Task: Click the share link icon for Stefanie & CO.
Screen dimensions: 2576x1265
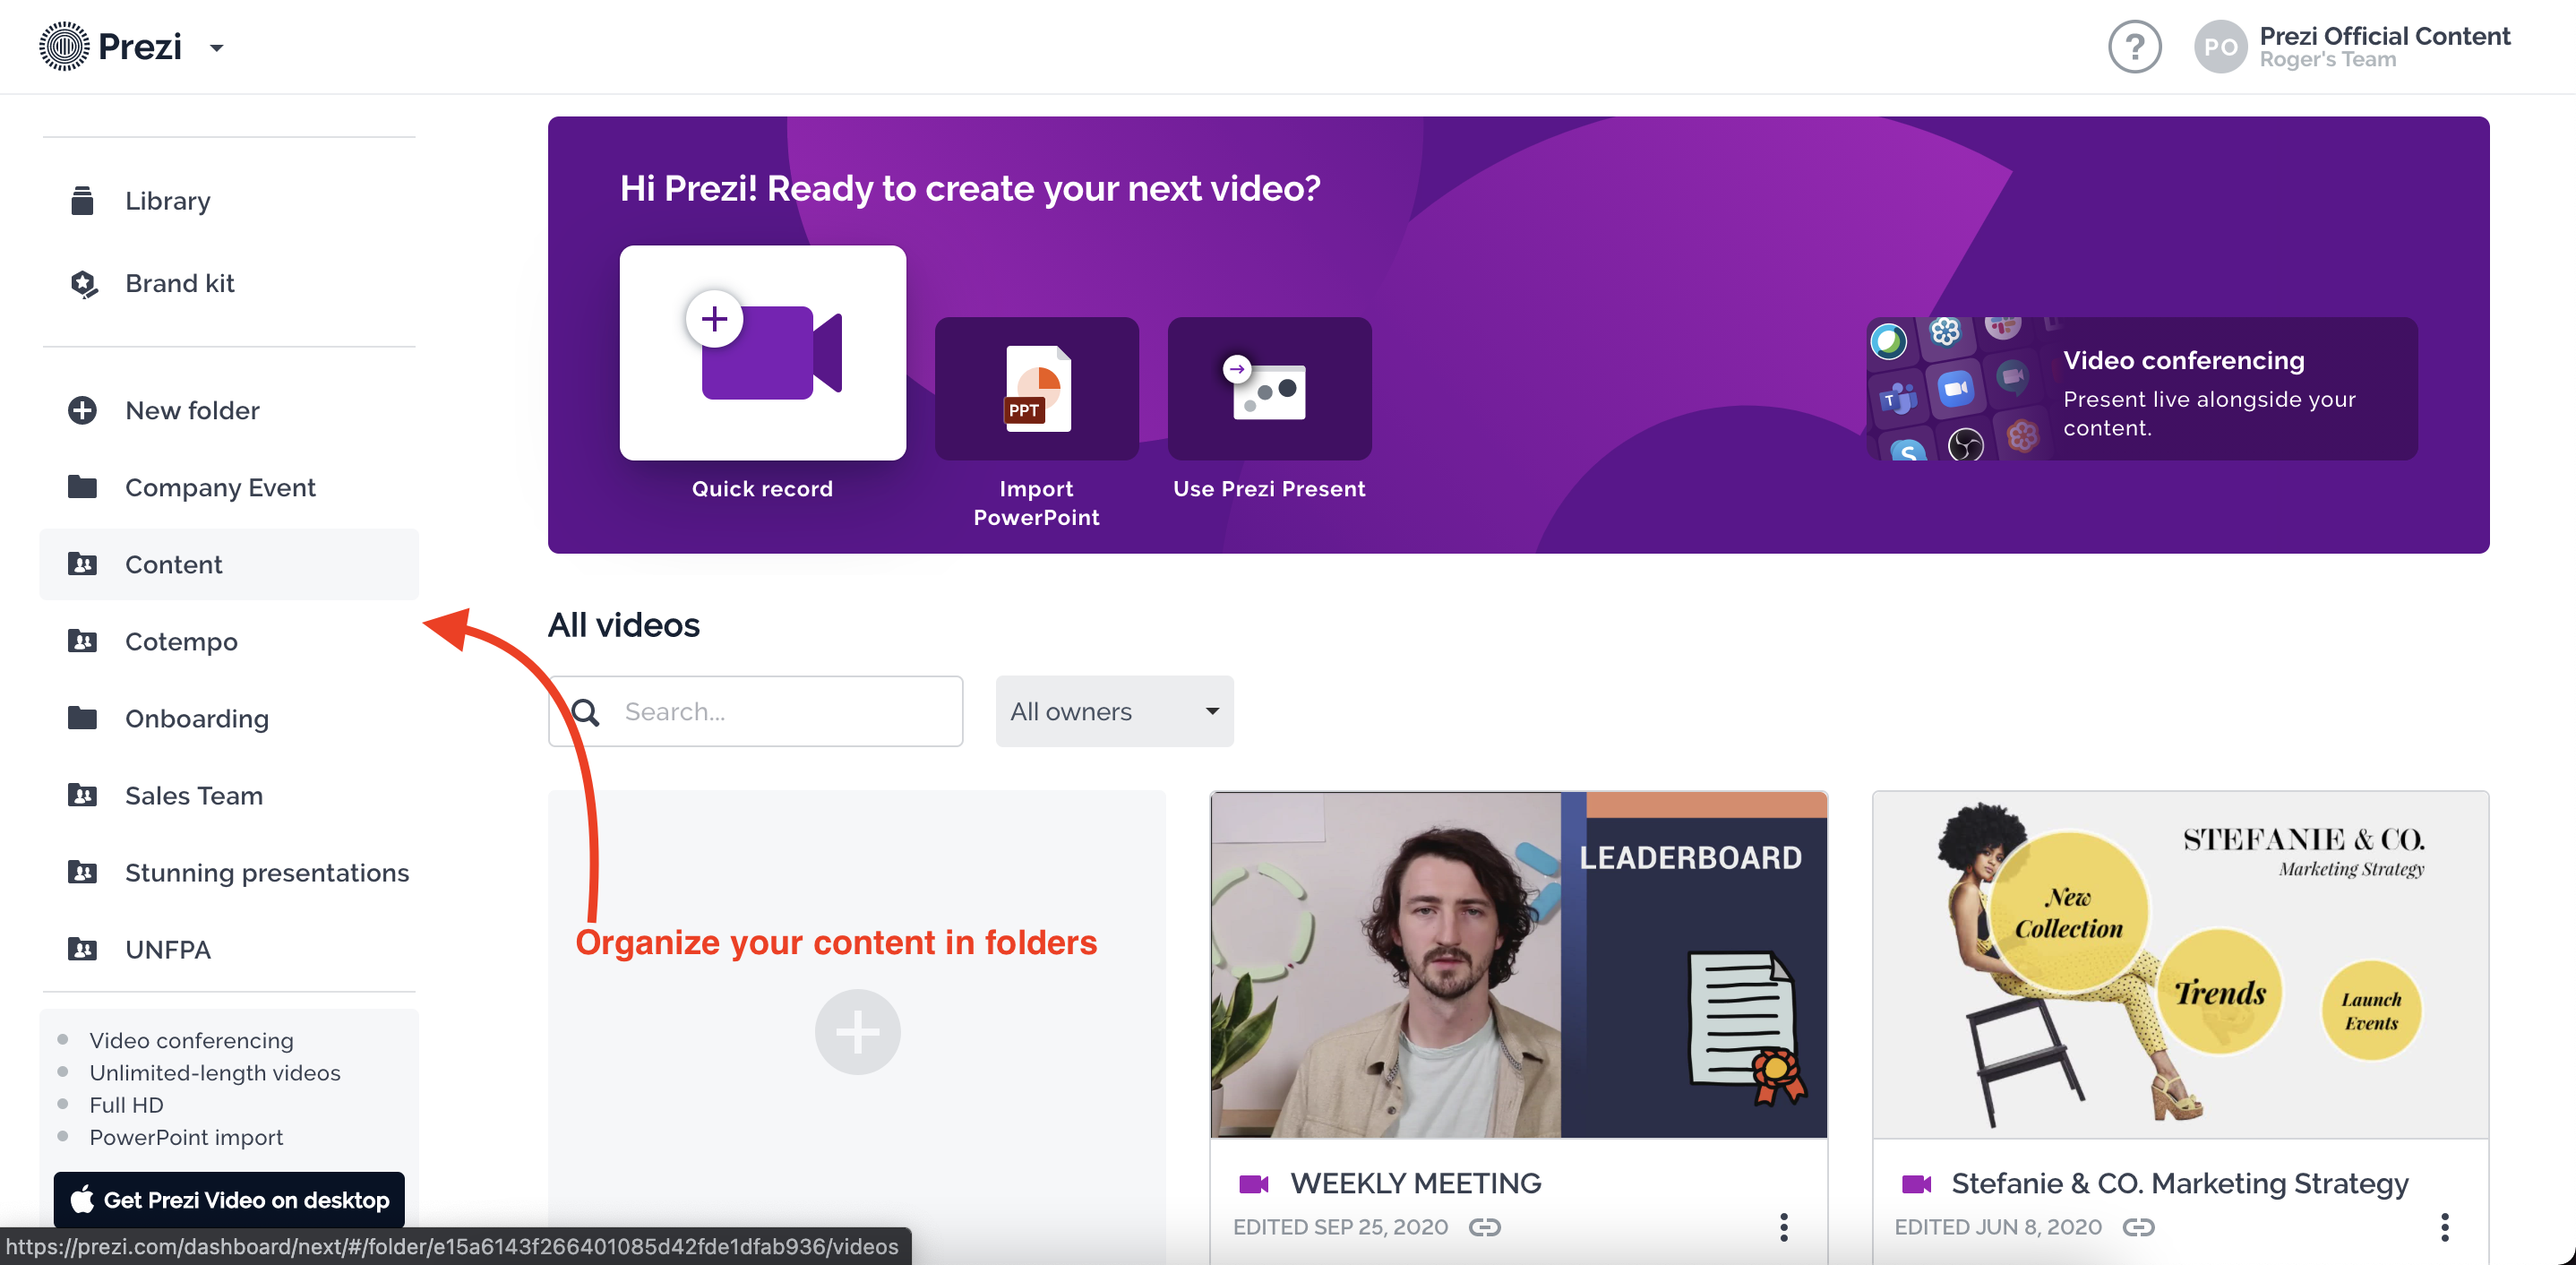Action: [2137, 1227]
